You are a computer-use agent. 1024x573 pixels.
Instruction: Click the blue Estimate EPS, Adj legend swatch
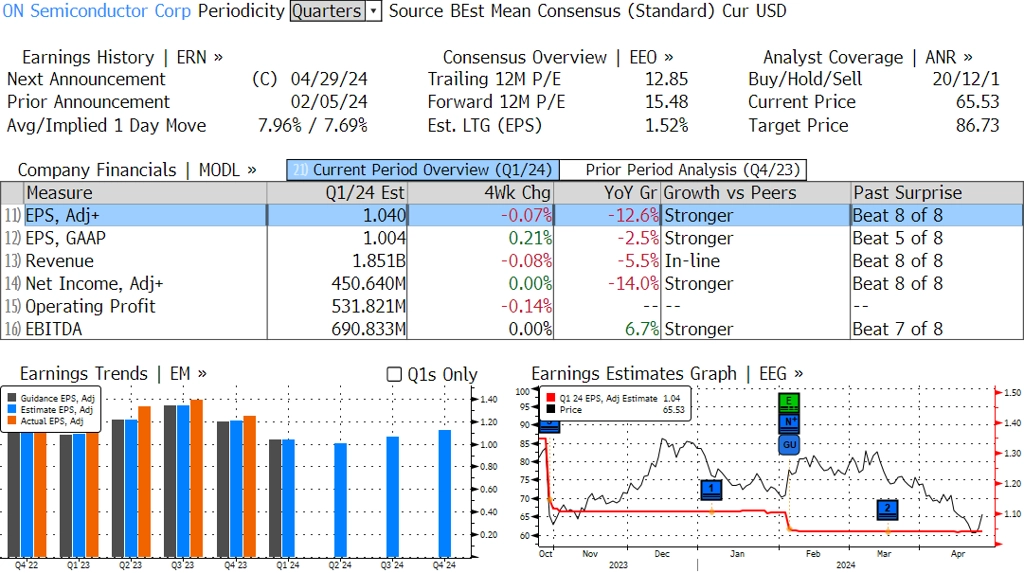coord(12,410)
